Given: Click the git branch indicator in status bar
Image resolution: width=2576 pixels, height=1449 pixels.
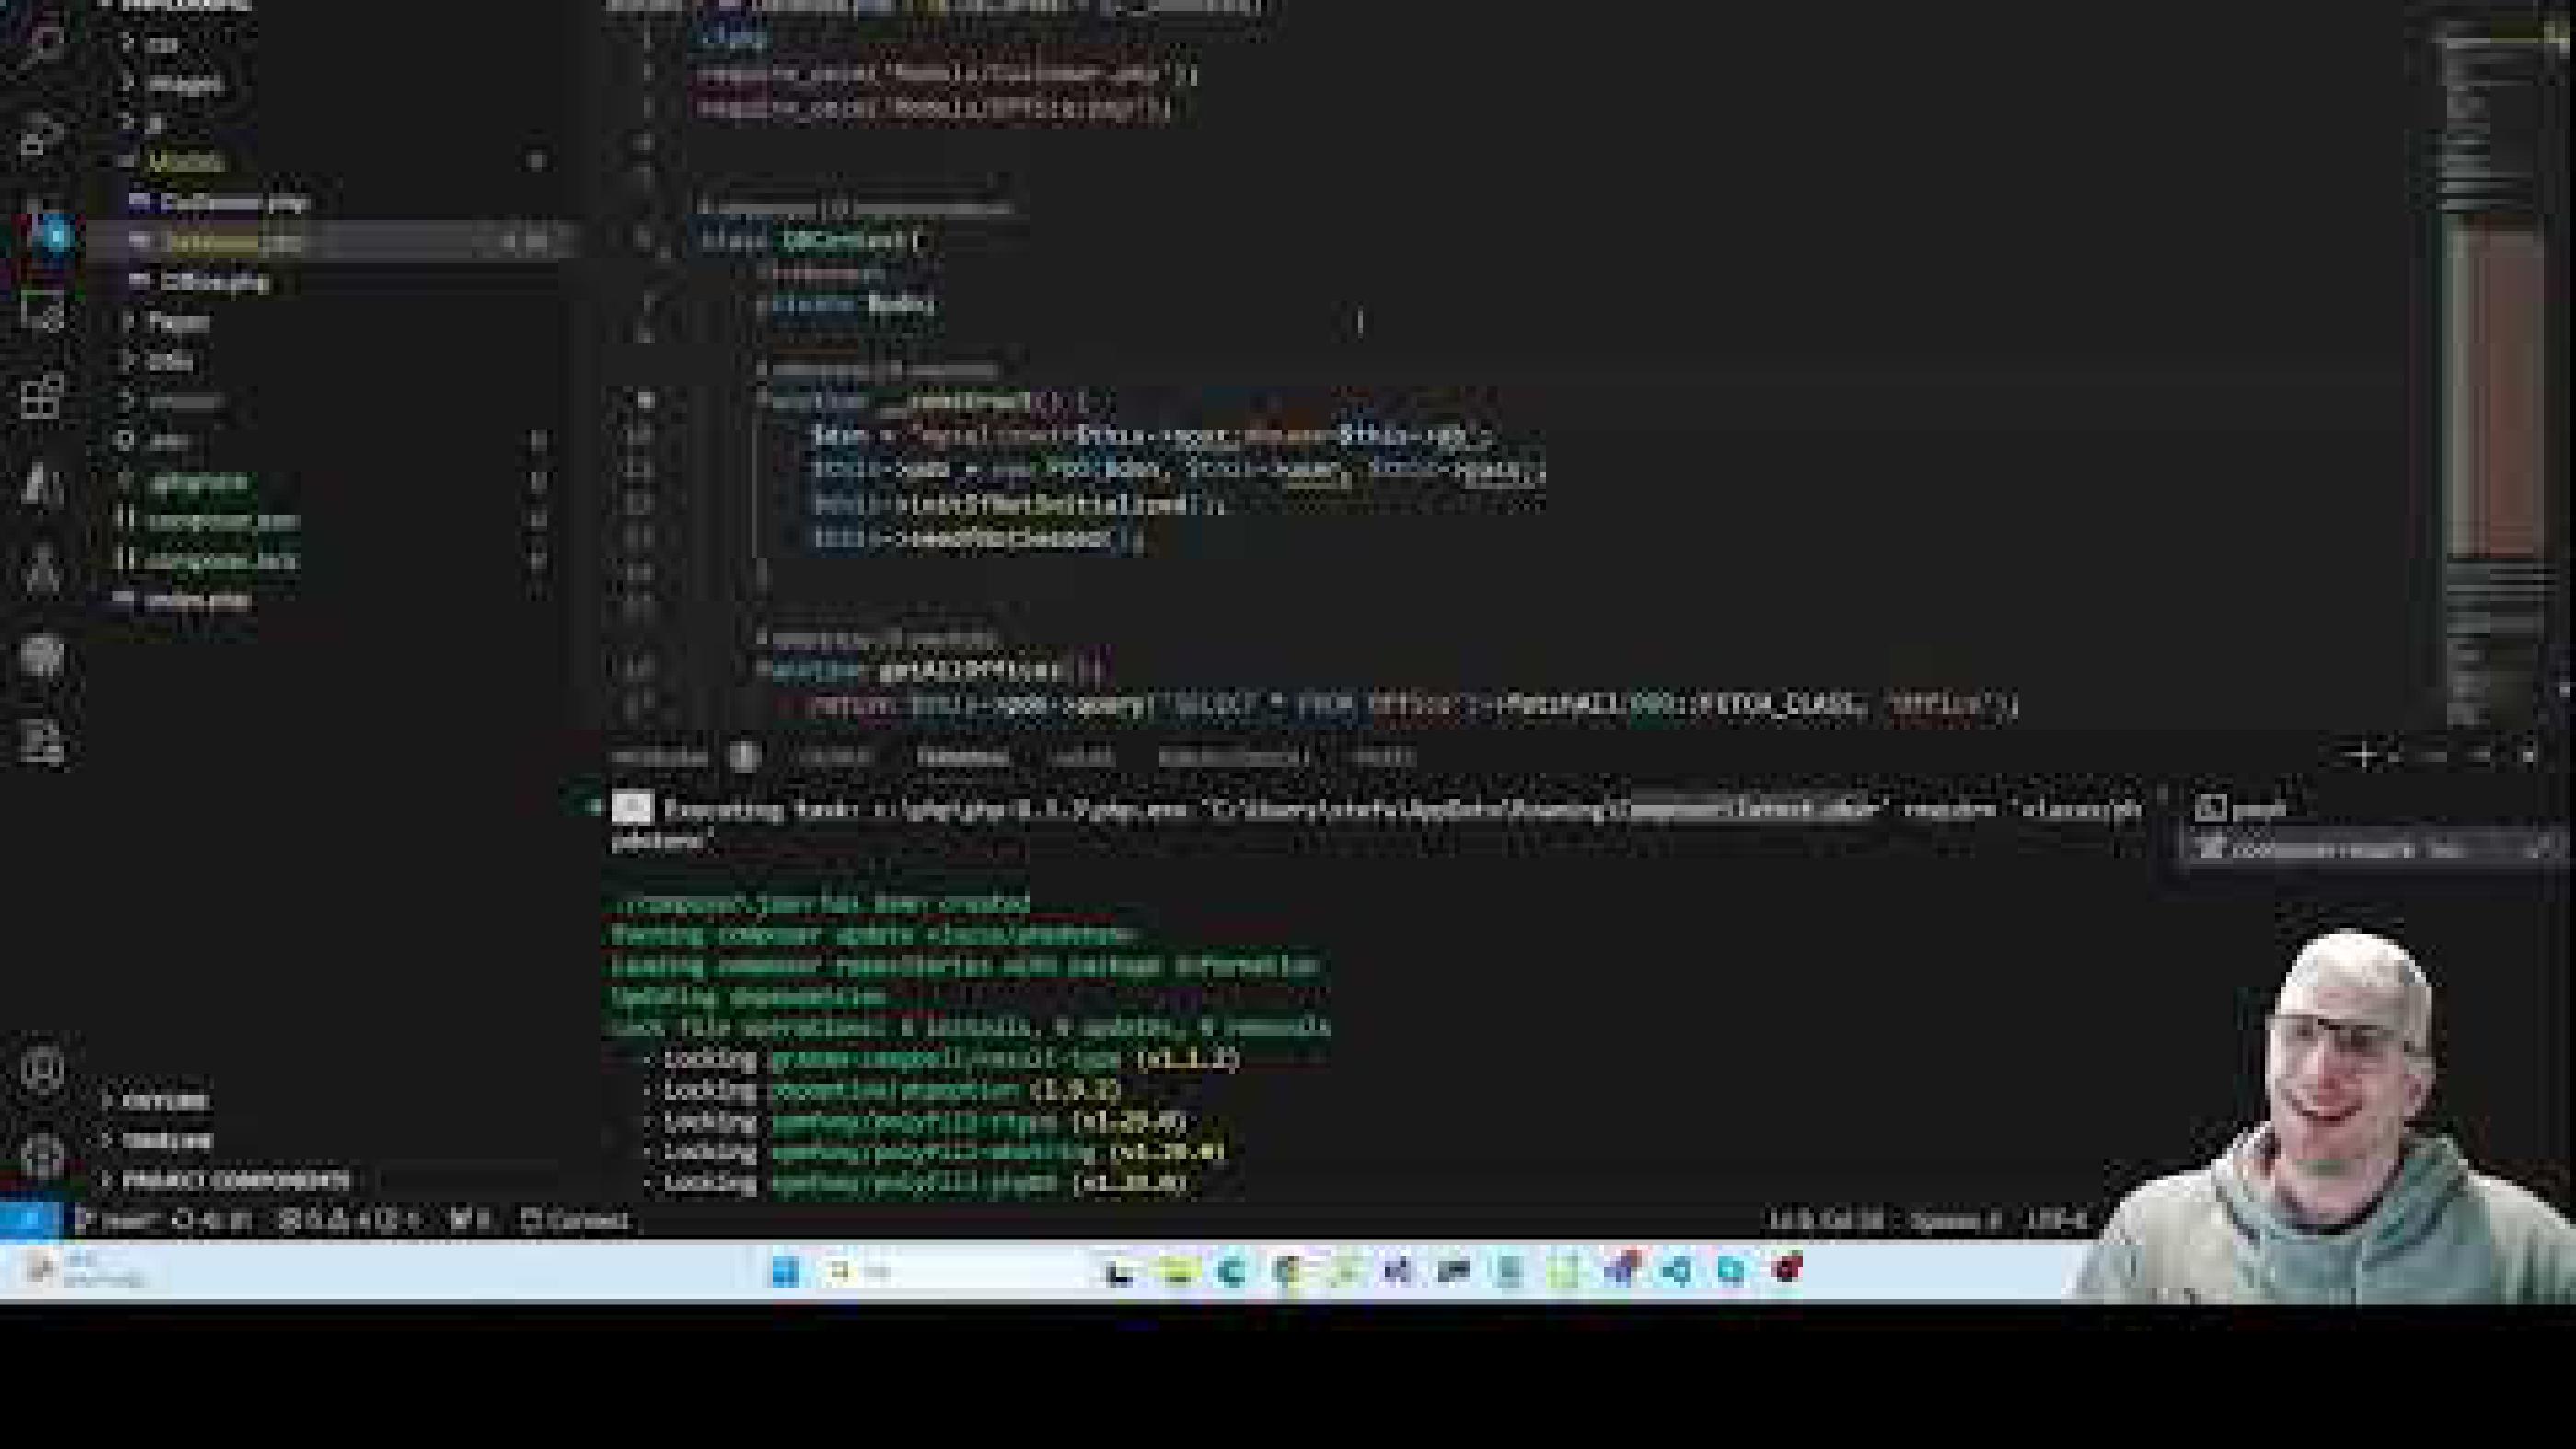Looking at the screenshot, I should click(x=130, y=1220).
